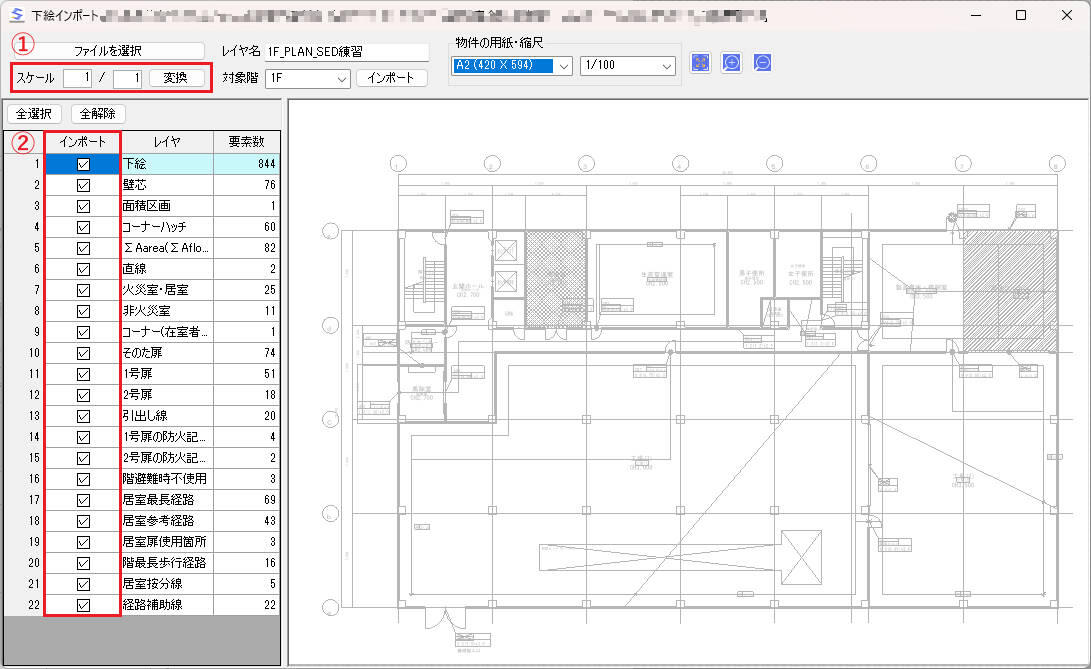Uncheck the import checkbox for 下絵
1091x669 pixels.
pyautogui.click(x=83, y=164)
